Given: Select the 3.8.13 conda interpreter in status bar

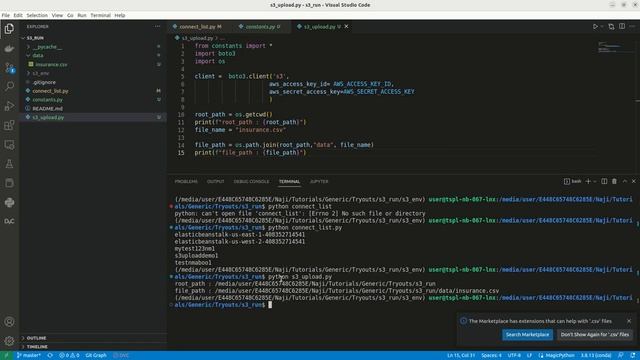Looking at the screenshot, I should pos(596,355).
